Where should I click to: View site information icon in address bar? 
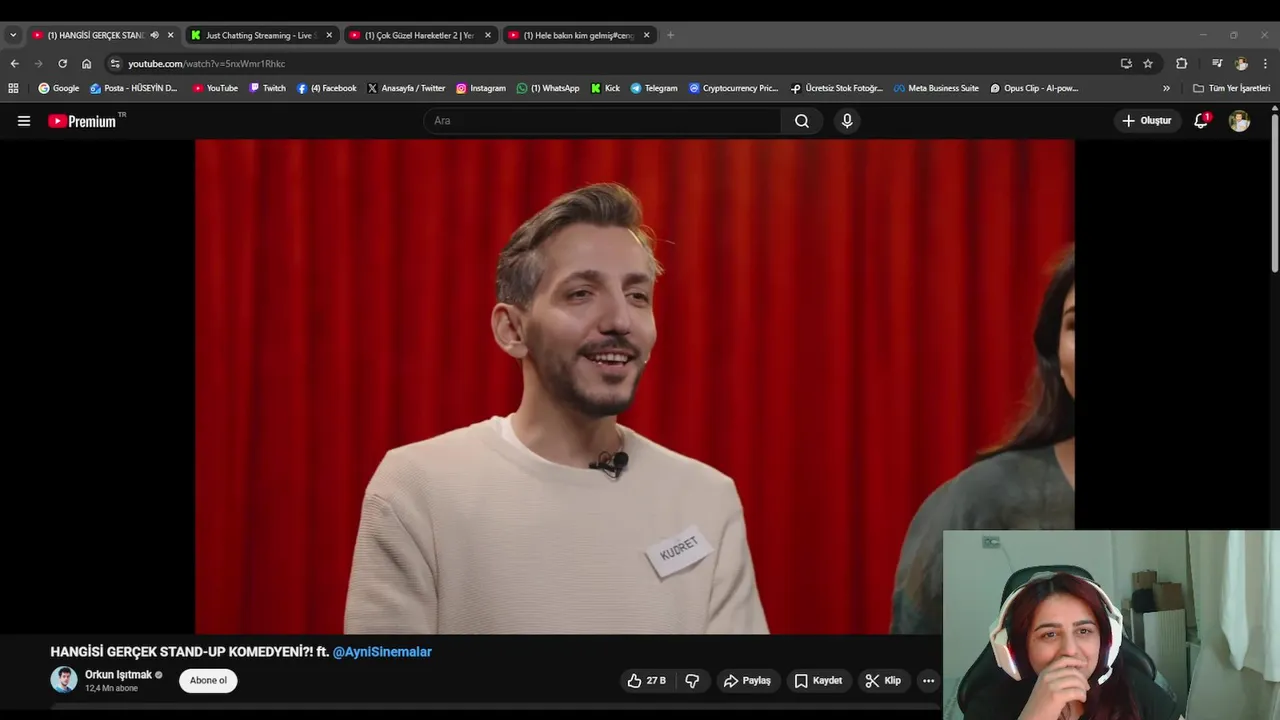(x=115, y=63)
